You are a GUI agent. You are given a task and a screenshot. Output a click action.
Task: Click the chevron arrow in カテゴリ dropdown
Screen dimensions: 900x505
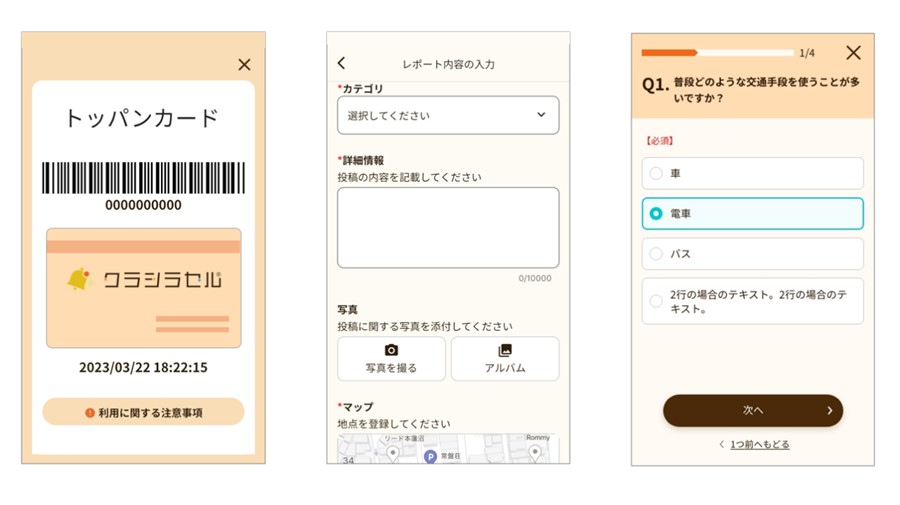pos(541,115)
